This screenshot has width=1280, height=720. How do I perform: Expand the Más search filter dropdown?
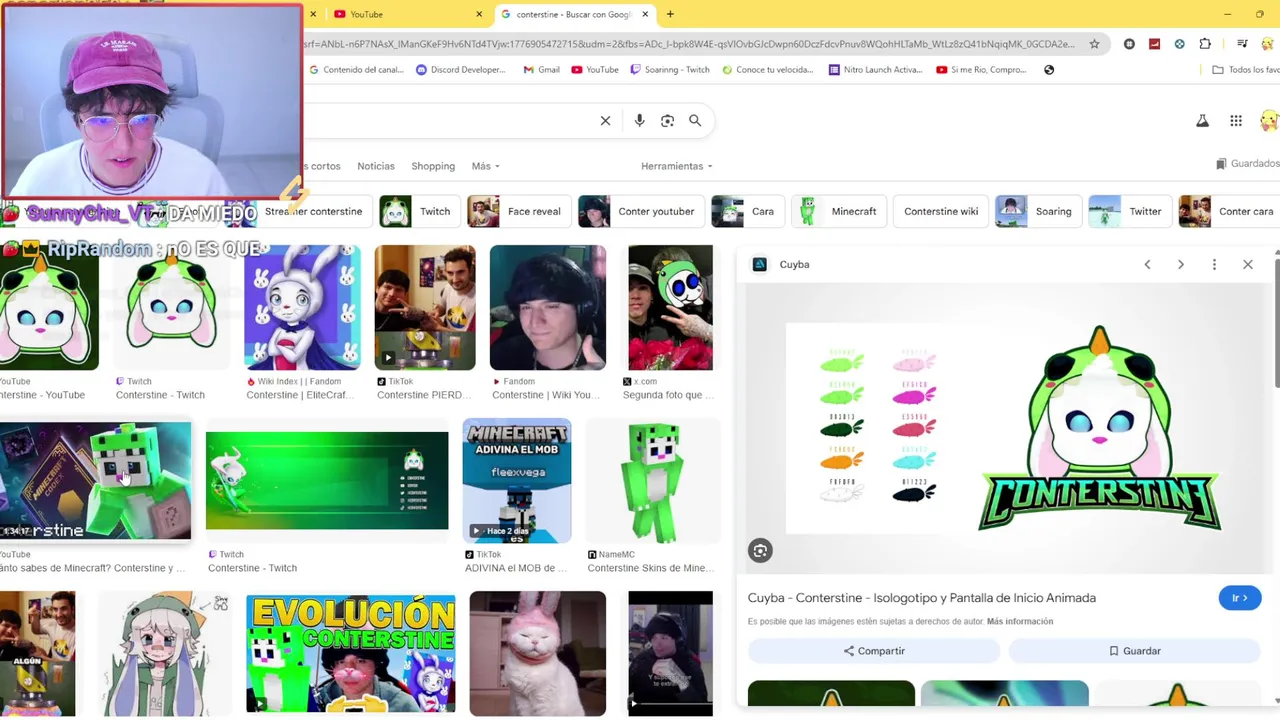tap(485, 166)
